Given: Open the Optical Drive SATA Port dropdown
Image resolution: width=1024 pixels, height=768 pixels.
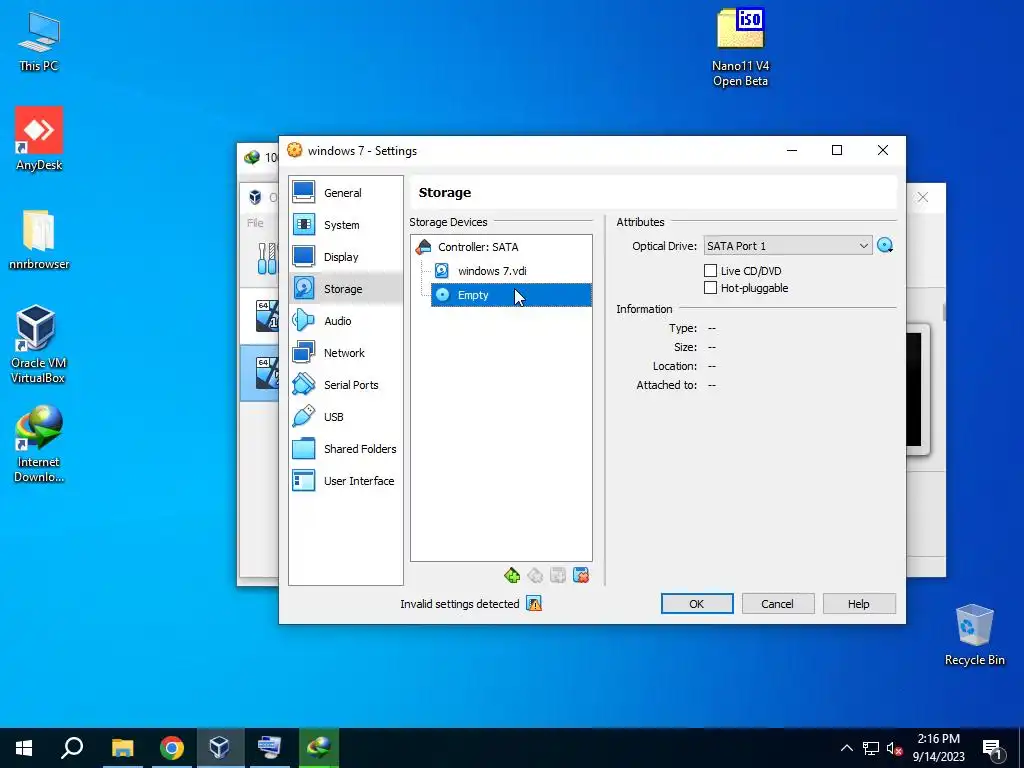Looking at the screenshot, I should 788,246.
